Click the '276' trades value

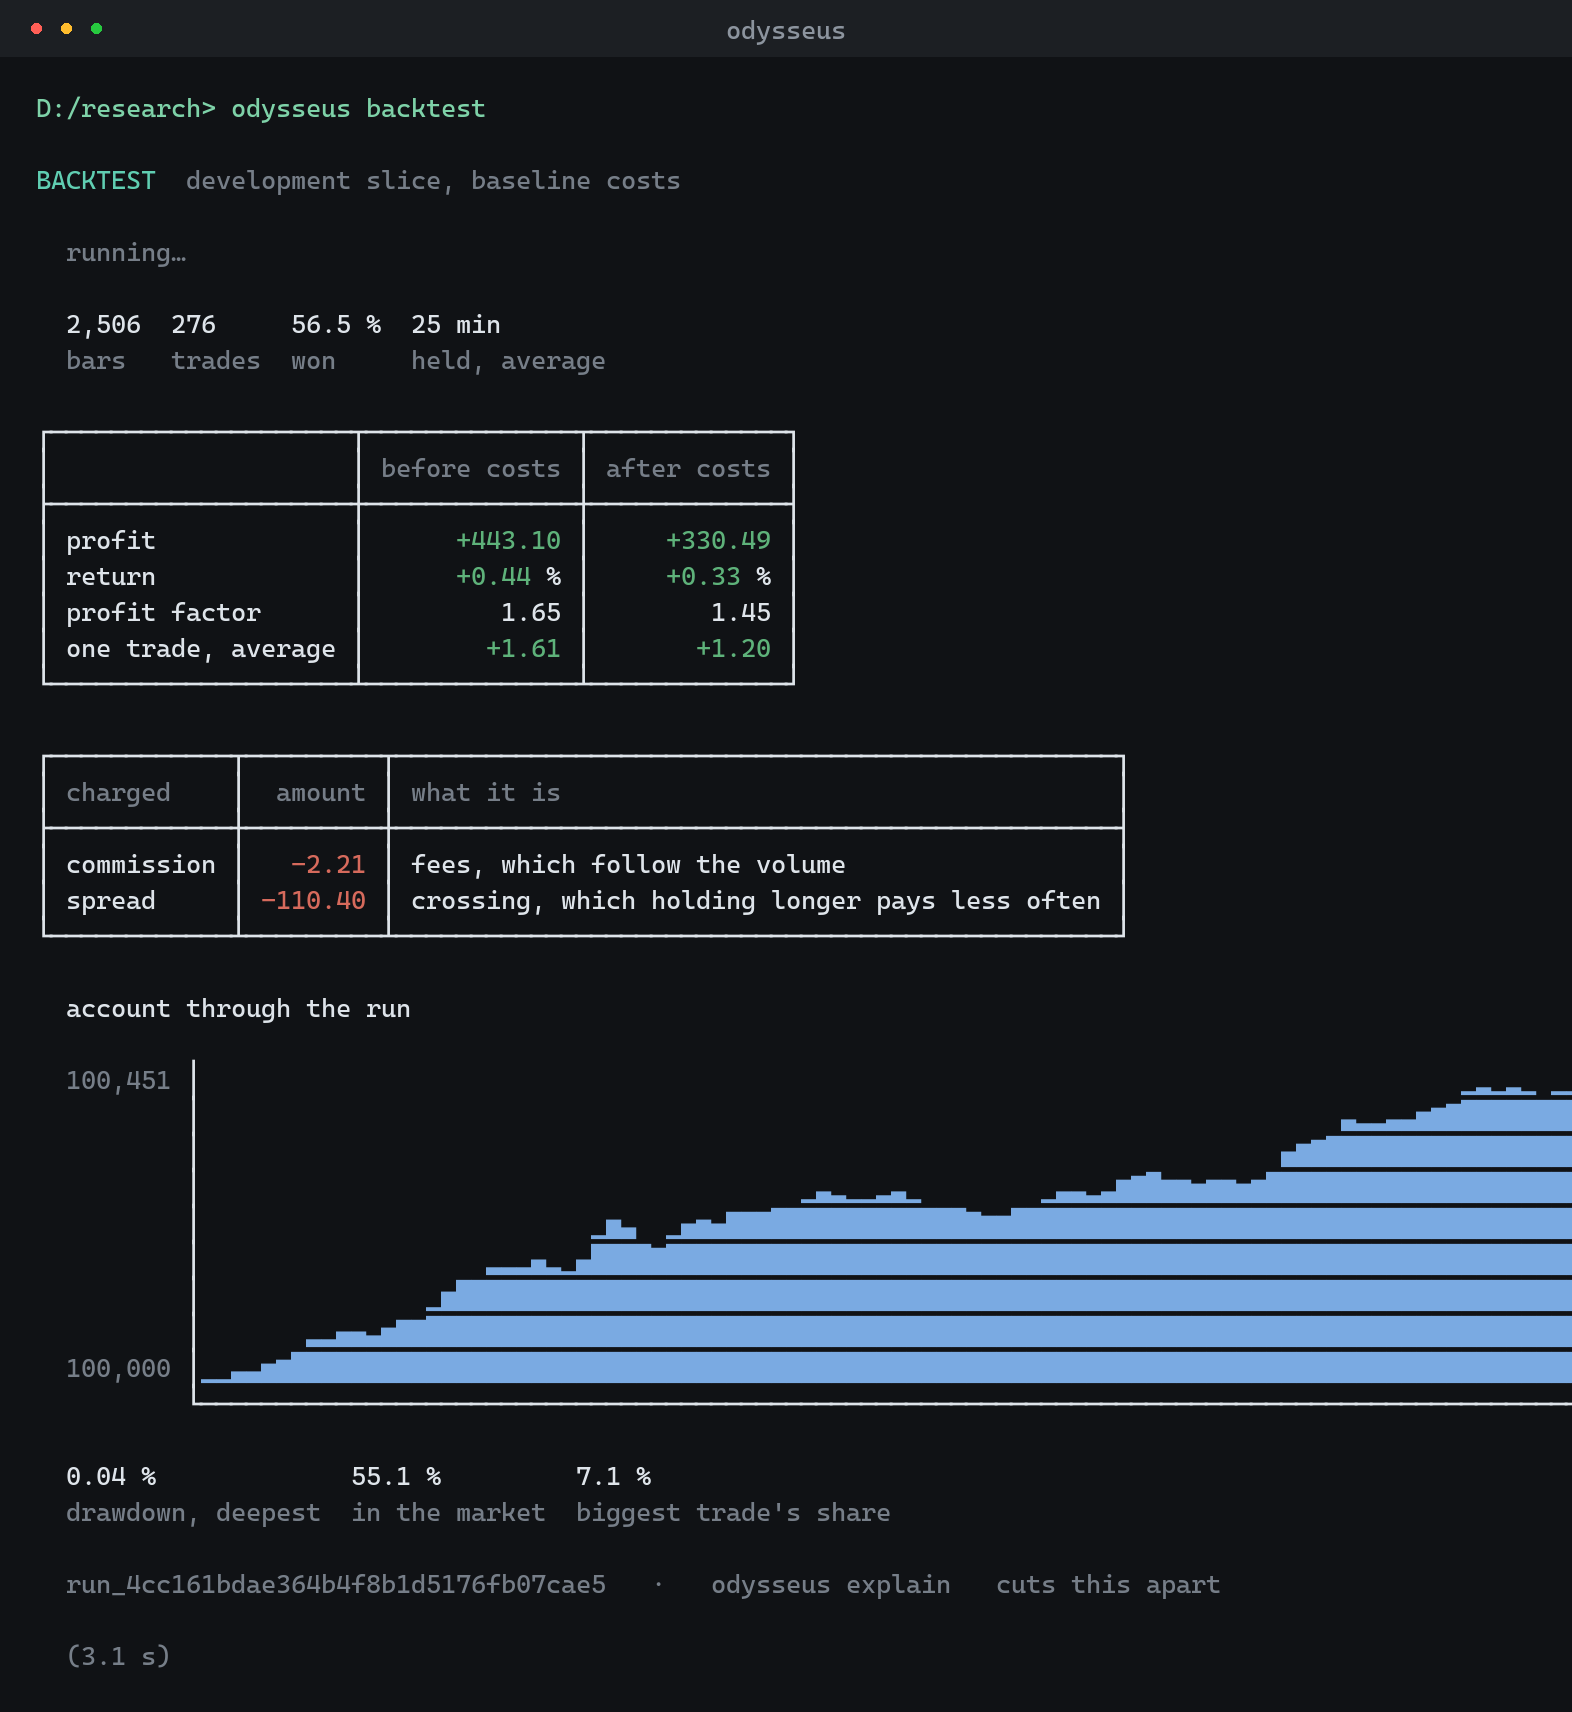pyautogui.click(x=193, y=325)
